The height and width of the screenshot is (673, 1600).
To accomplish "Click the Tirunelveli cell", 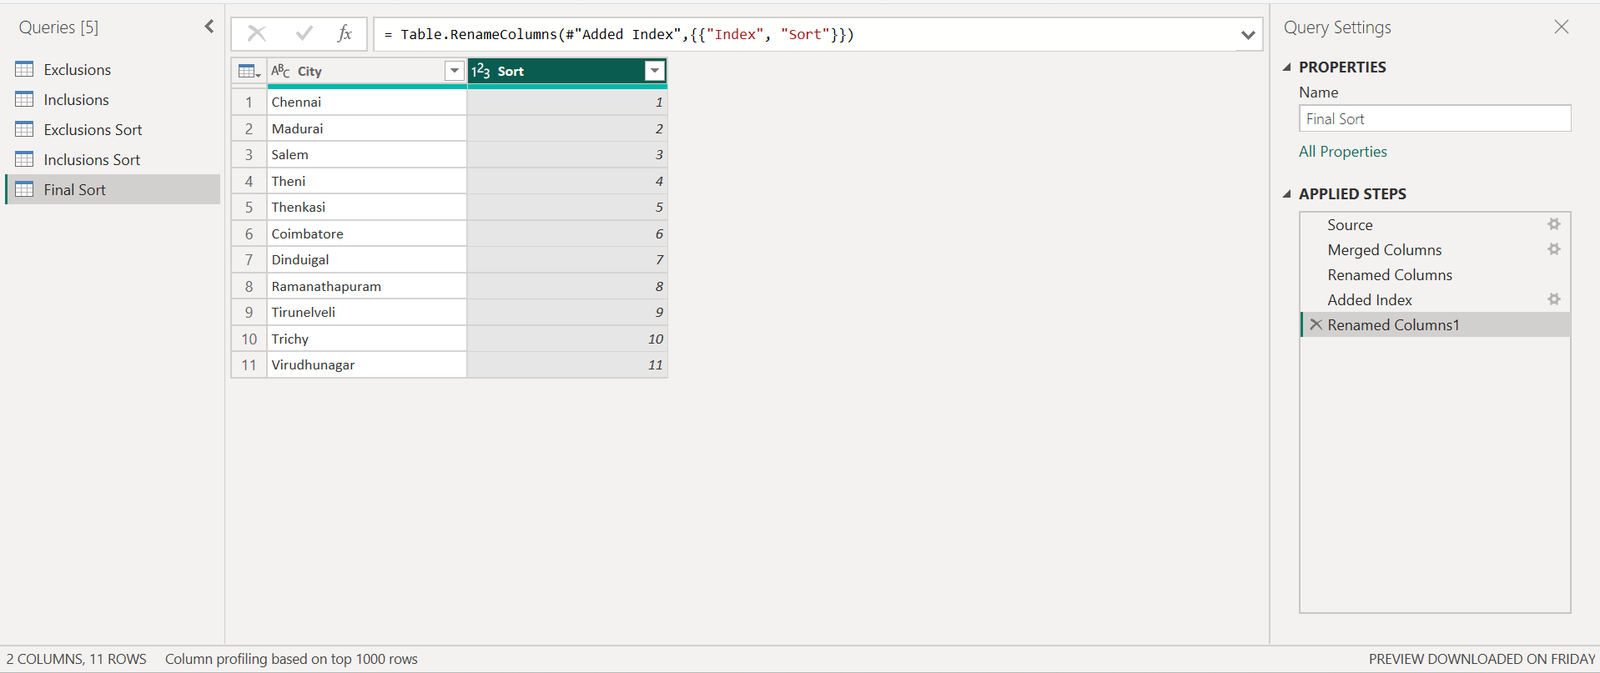I will [x=366, y=312].
